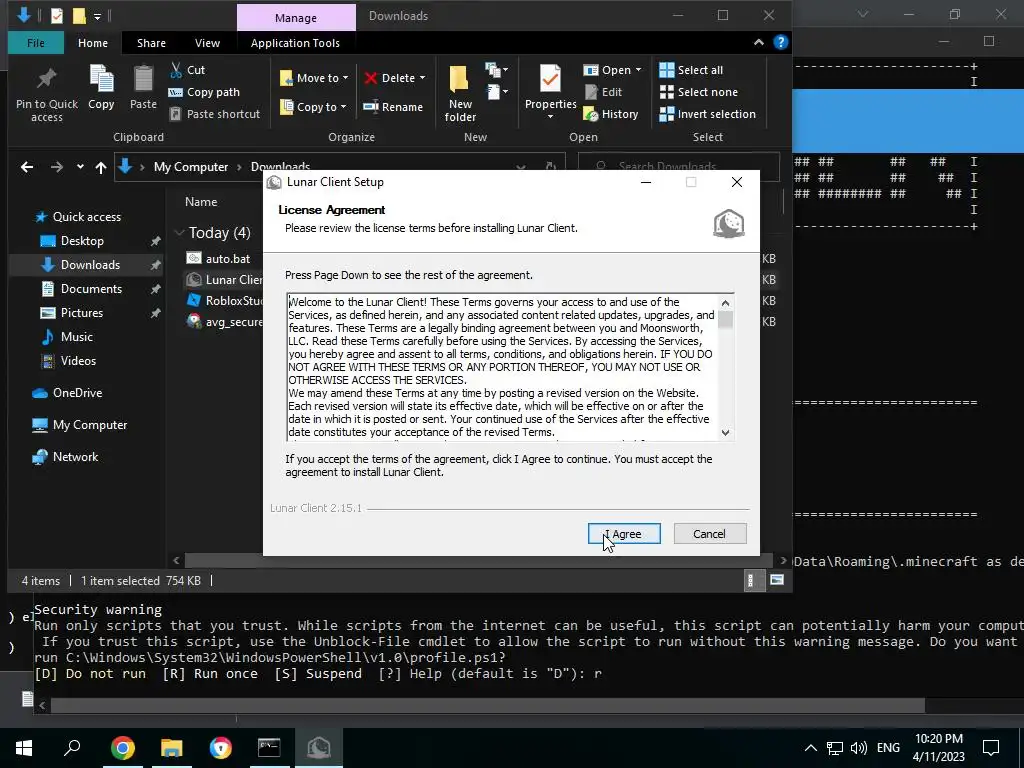Click the license scrollbar up arrow

725,303
